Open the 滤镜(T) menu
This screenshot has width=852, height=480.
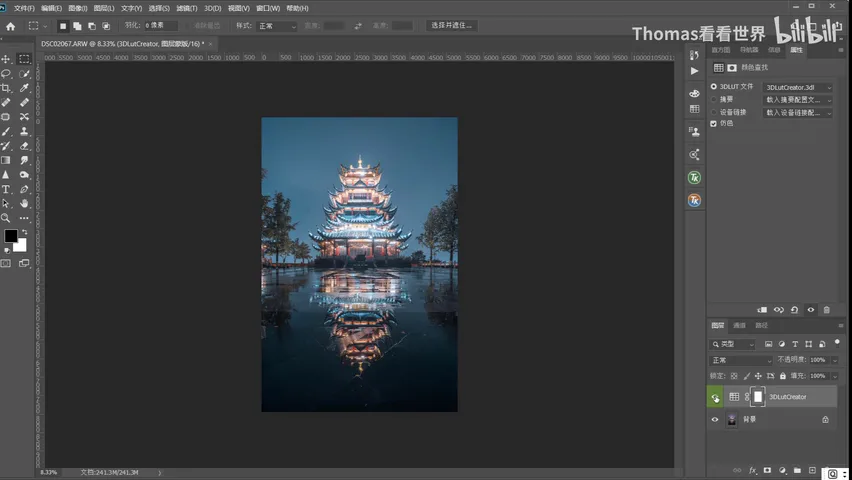click(x=186, y=8)
